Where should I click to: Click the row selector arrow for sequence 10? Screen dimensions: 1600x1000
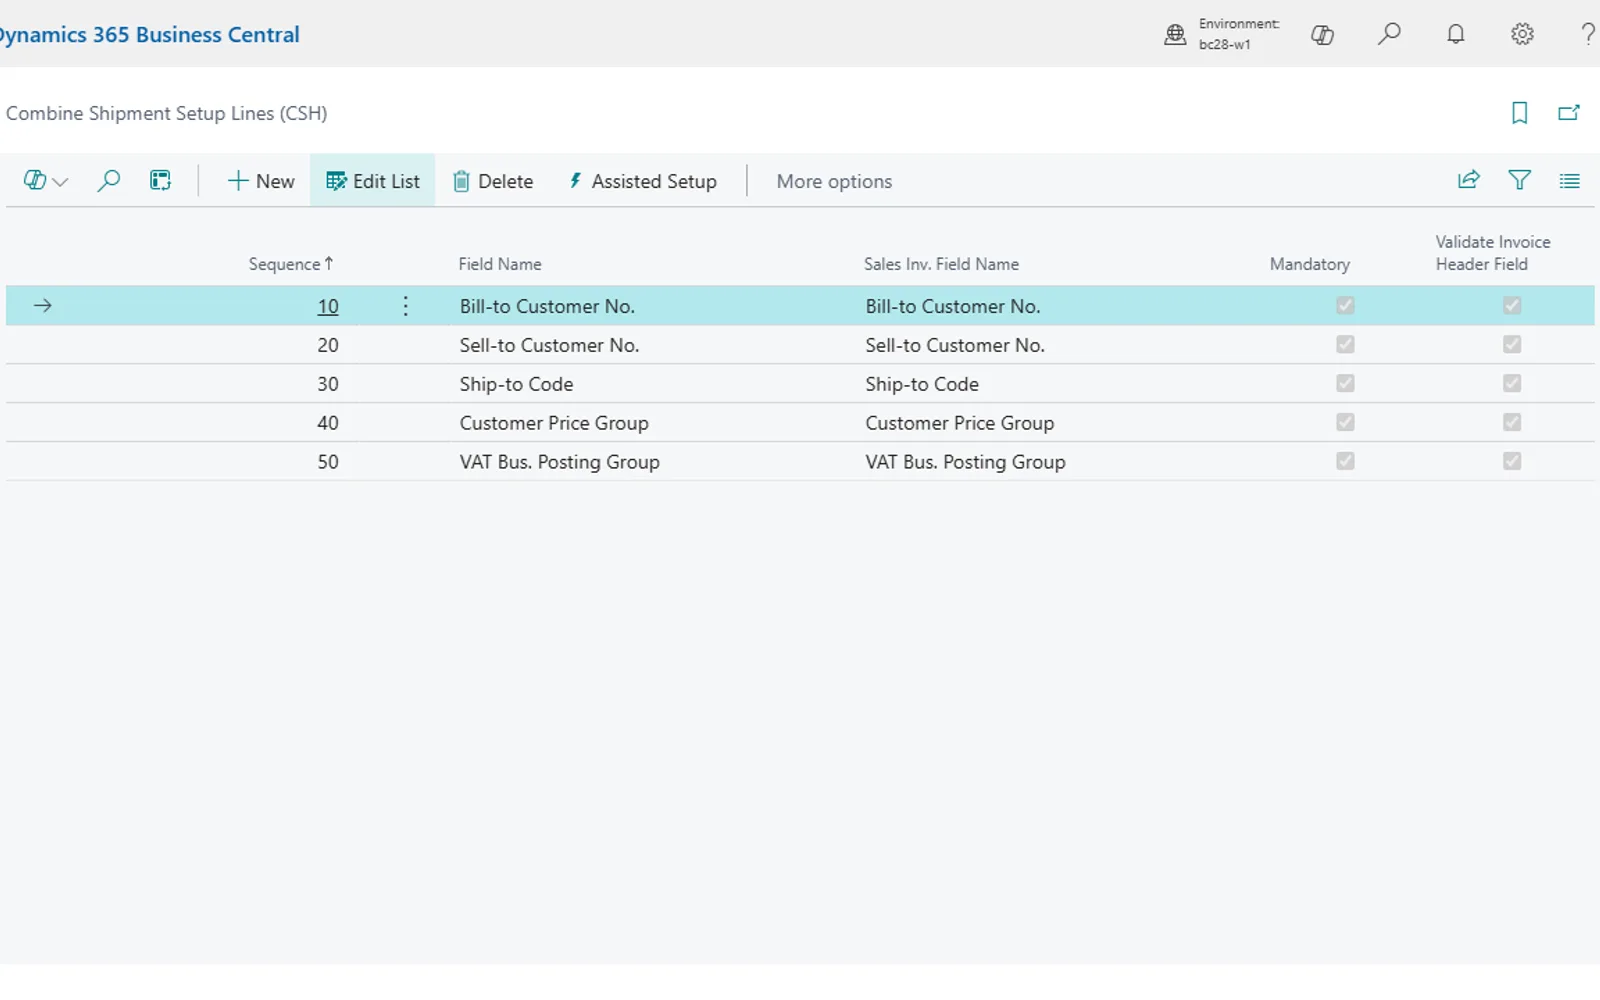pos(43,305)
